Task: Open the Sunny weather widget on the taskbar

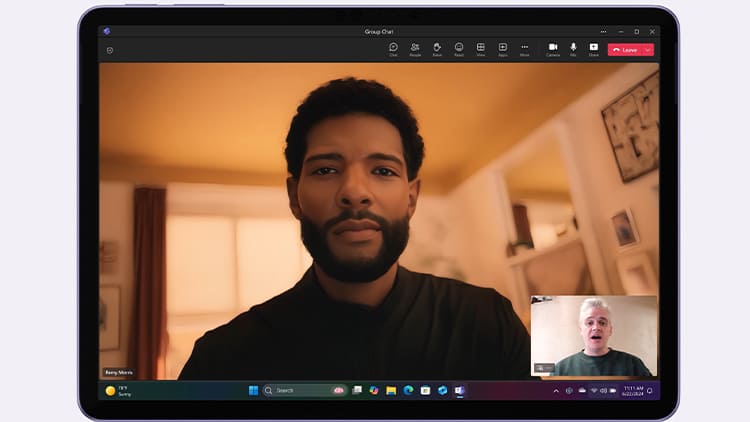Action: (x=118, y=390)
